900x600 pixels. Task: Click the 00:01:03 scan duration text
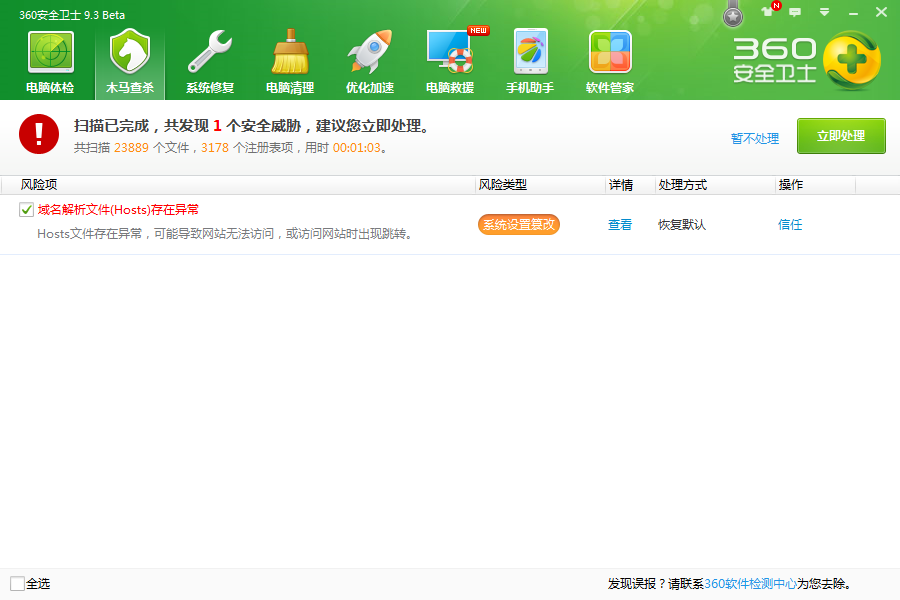click(356, 148)
